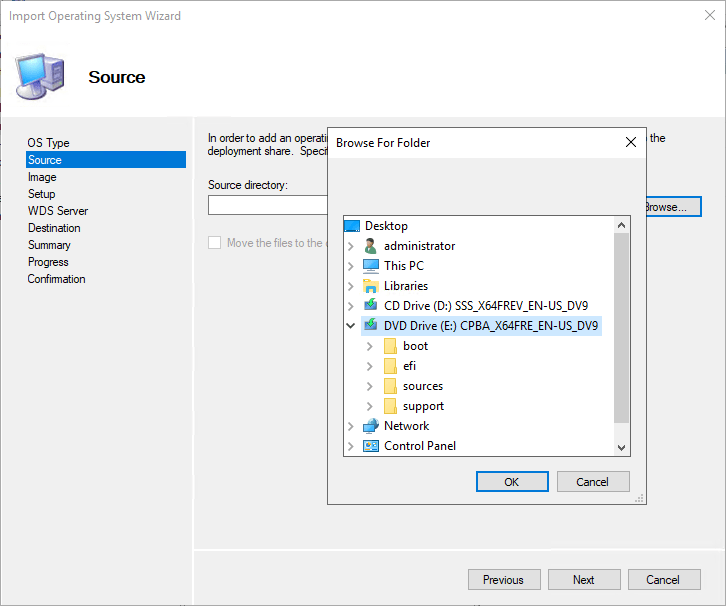Click the DVD Drive (E:) disc icon
The height and width of the screenshot is (606, 726).
(x=371, y=326)
